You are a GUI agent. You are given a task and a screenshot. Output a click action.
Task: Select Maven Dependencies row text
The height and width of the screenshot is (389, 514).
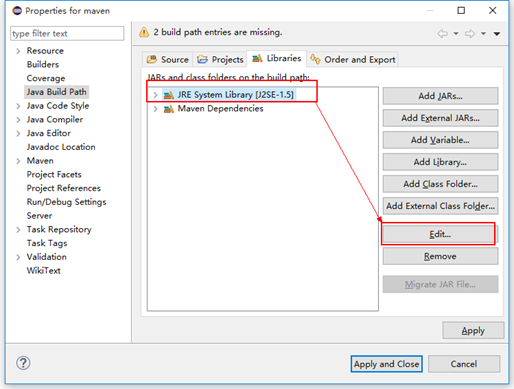click(220, 109)
